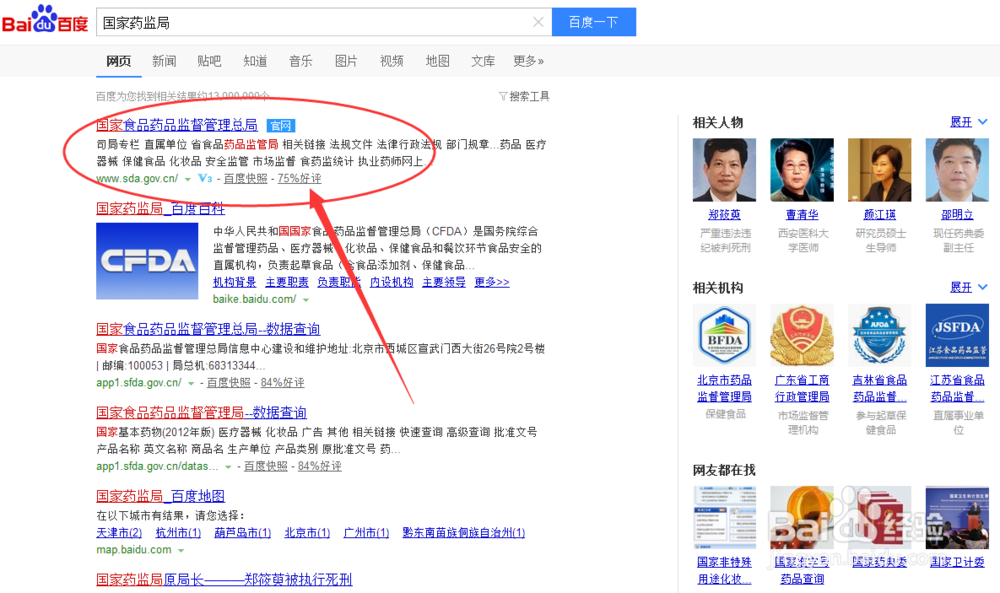Open the 搜索工具 filter
Viewport: 1000px width, 593px height.
tap(524, 96)
